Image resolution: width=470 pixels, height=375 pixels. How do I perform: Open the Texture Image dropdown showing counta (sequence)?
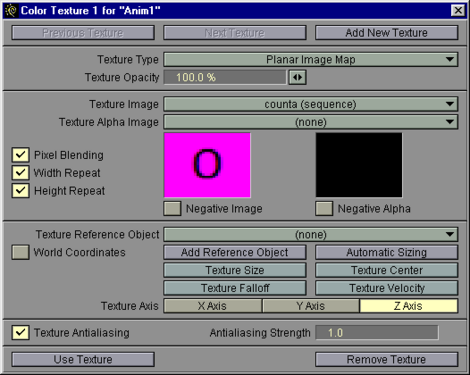(x=311, y=104)
